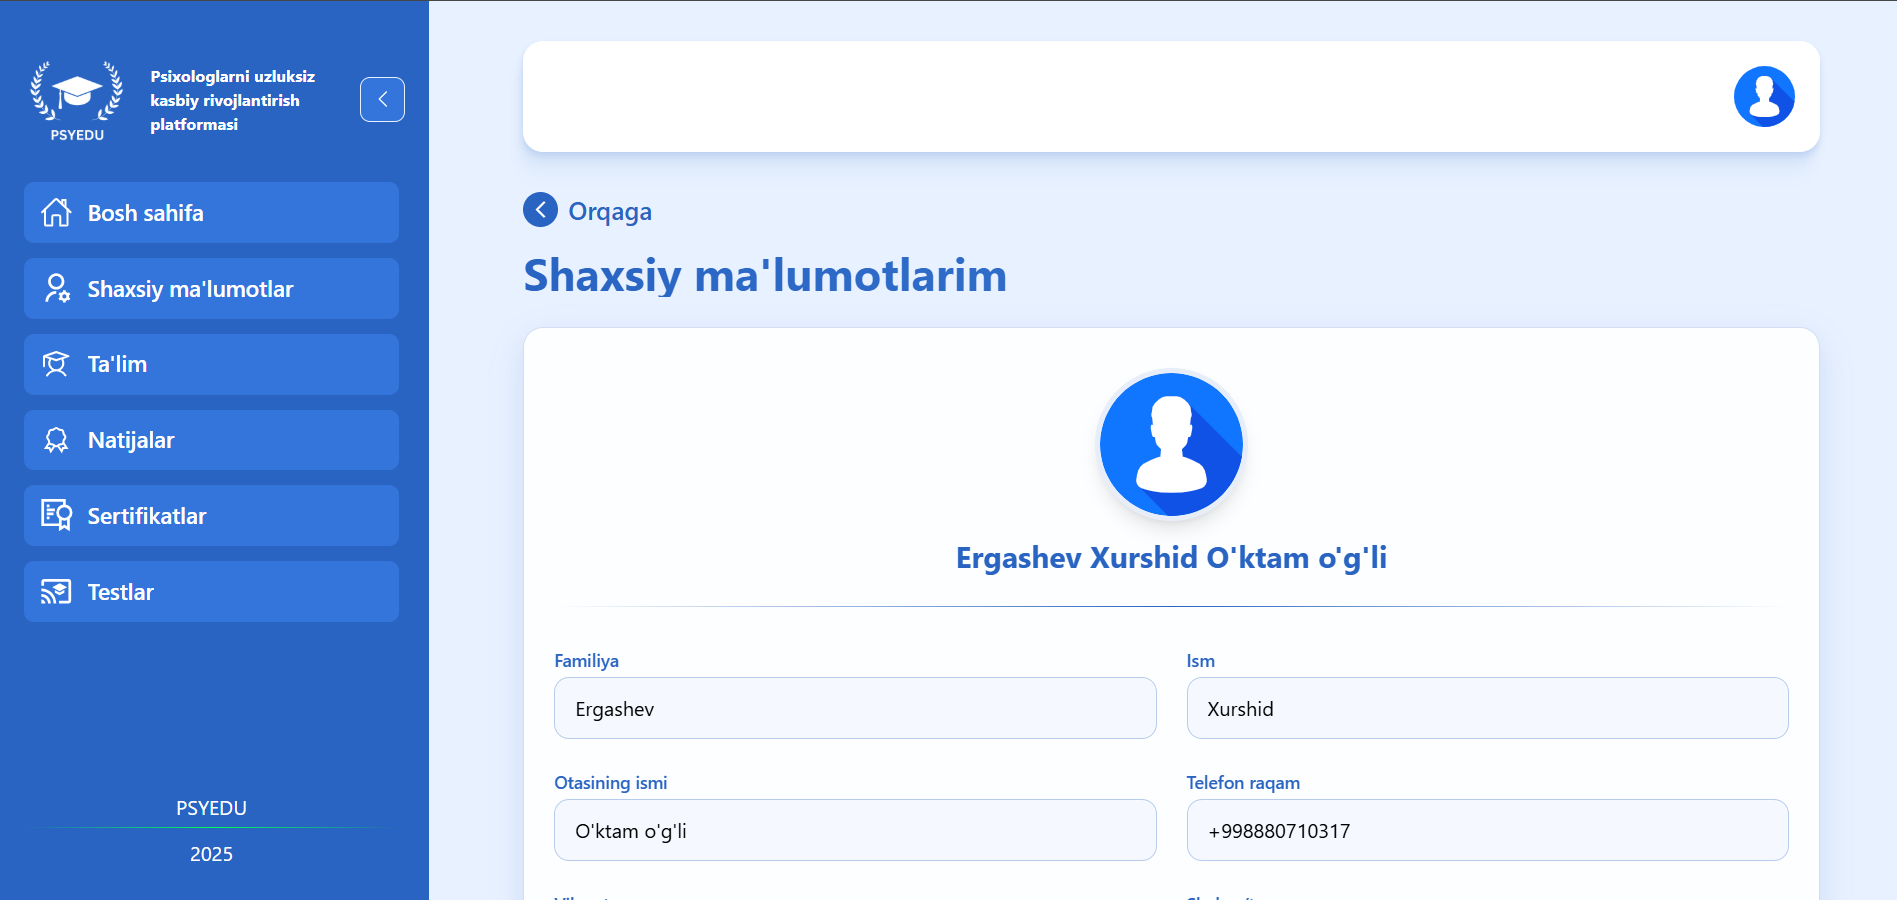Screen dimensions: 1897x900
Task: Open the profile avatar in top header
Action: coord(1763,97)
